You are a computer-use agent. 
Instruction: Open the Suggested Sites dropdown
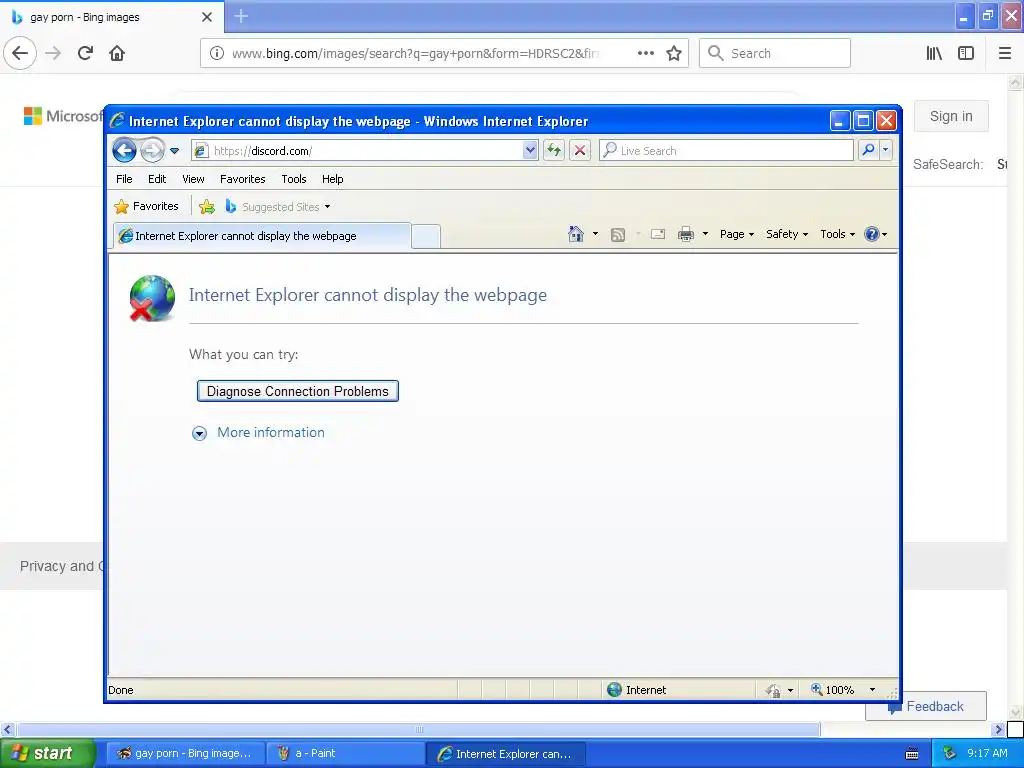coord(278,206)
